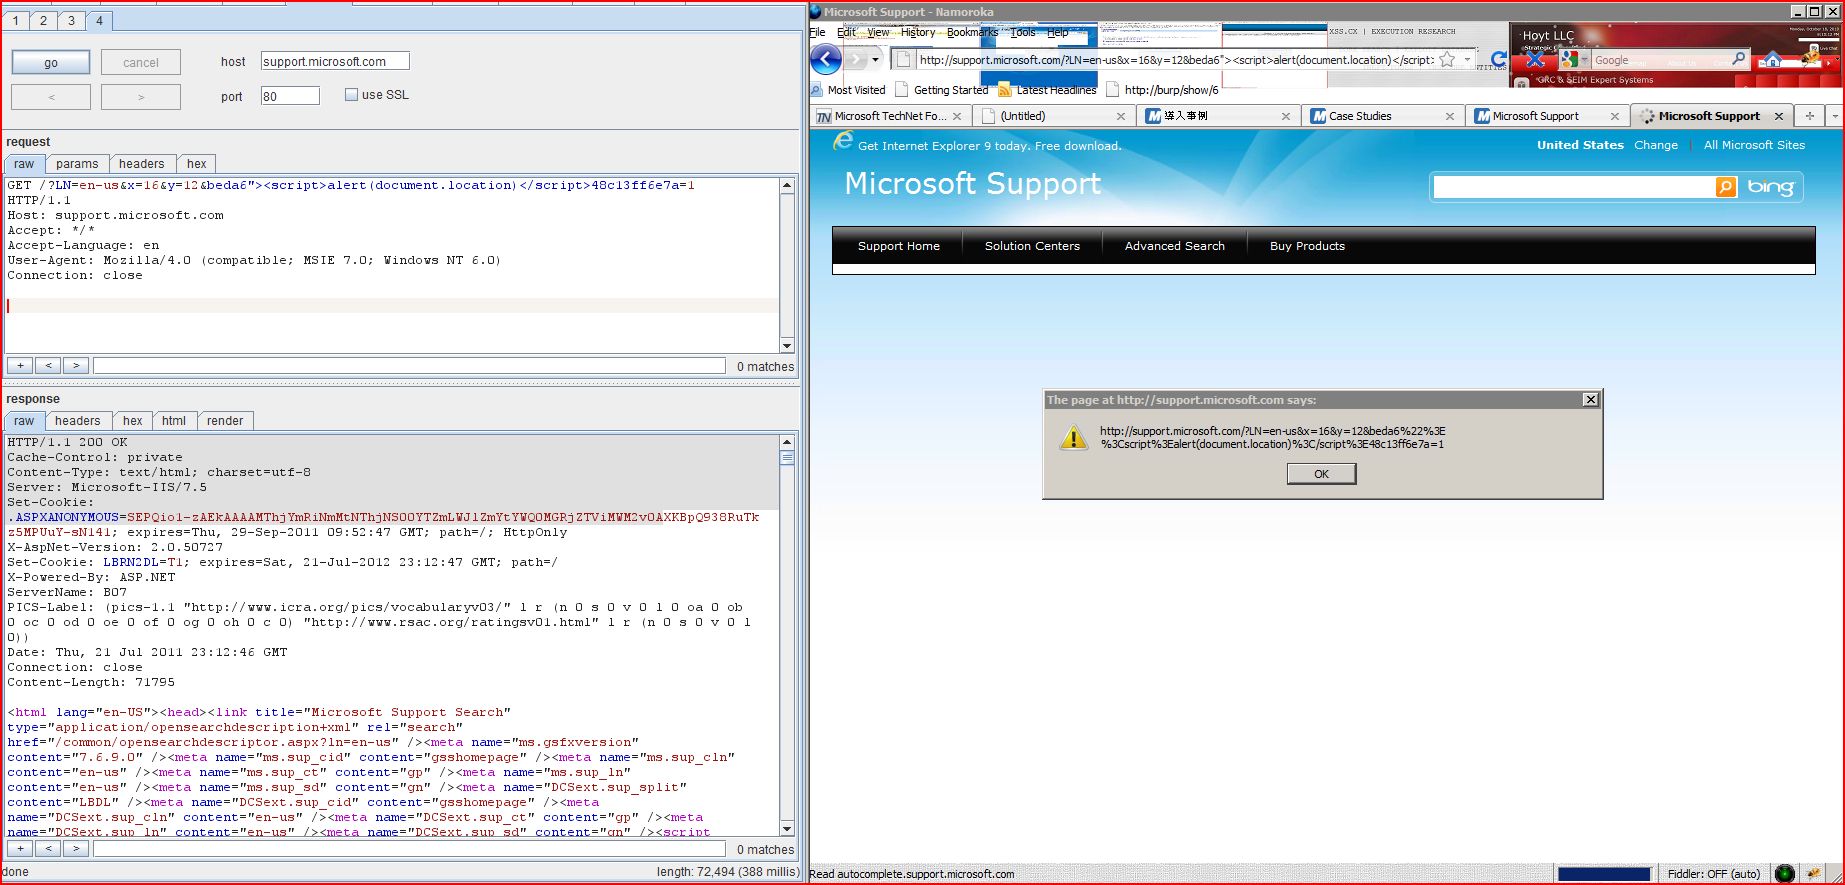Toggle the use SSL checkbox

pyautogui.click(x=351, y=95)
